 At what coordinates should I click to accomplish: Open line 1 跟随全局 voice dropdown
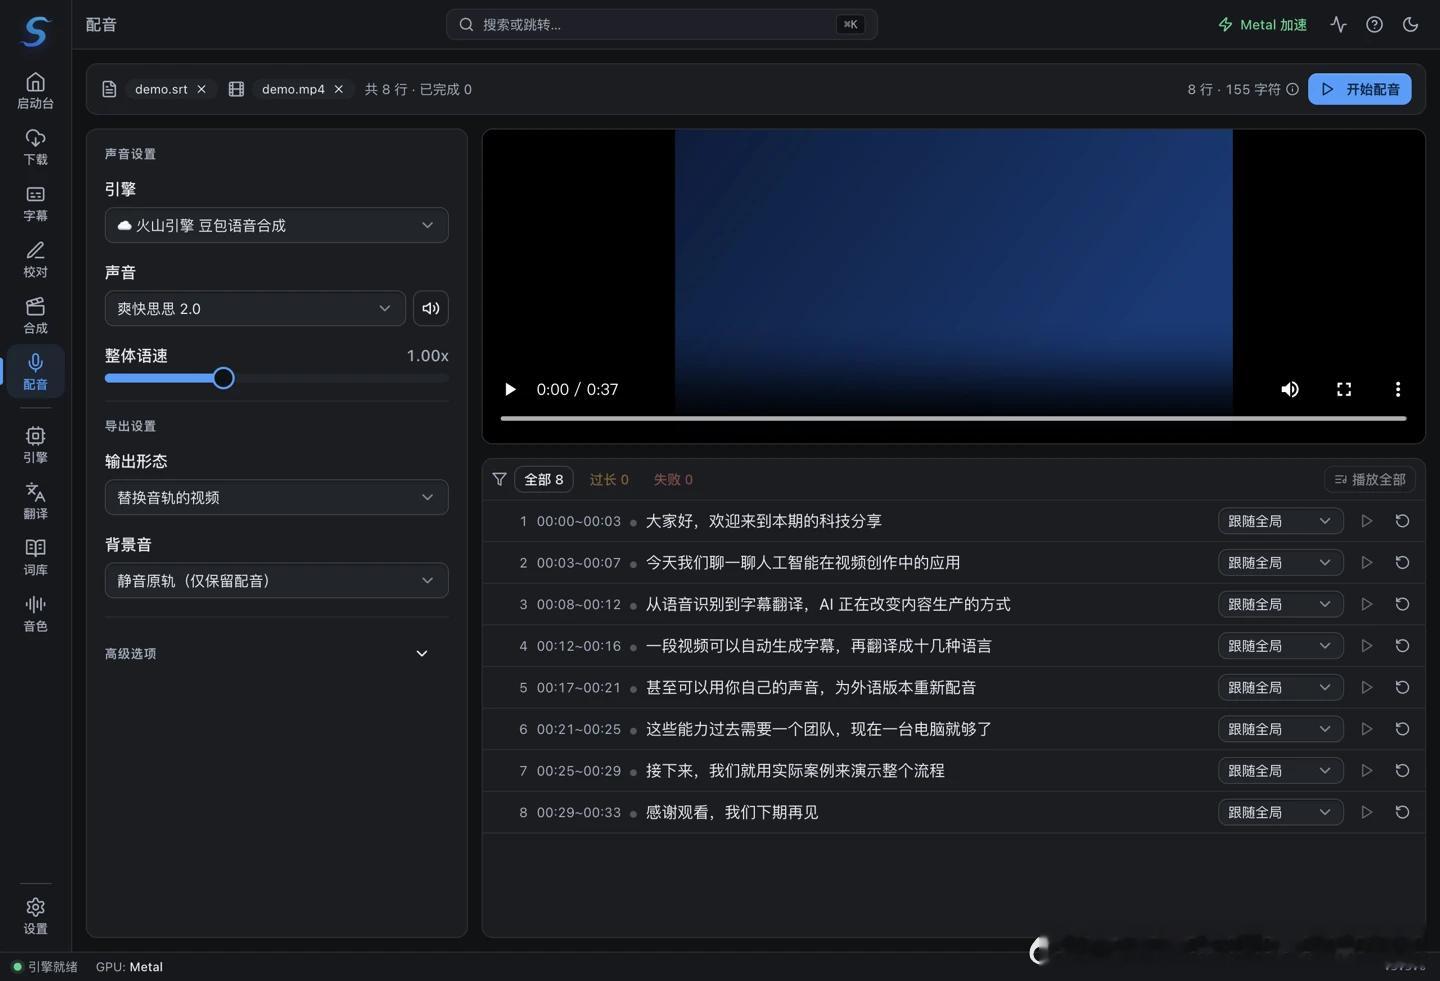click(1280, 521)
